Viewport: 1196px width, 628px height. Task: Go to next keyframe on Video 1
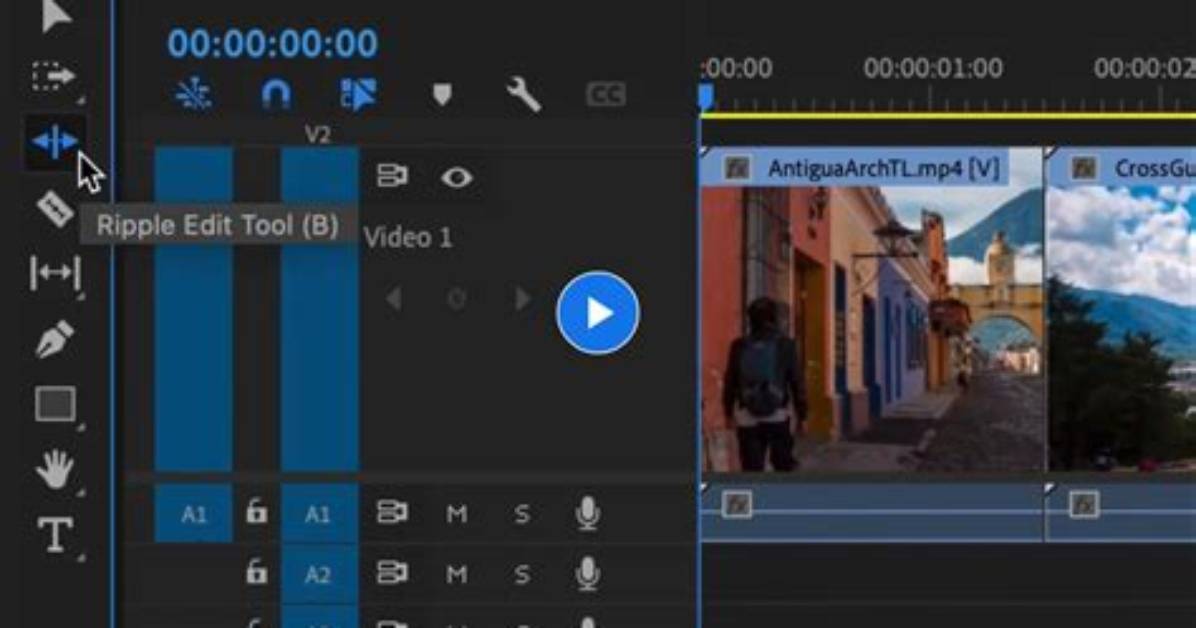[522, 298]
